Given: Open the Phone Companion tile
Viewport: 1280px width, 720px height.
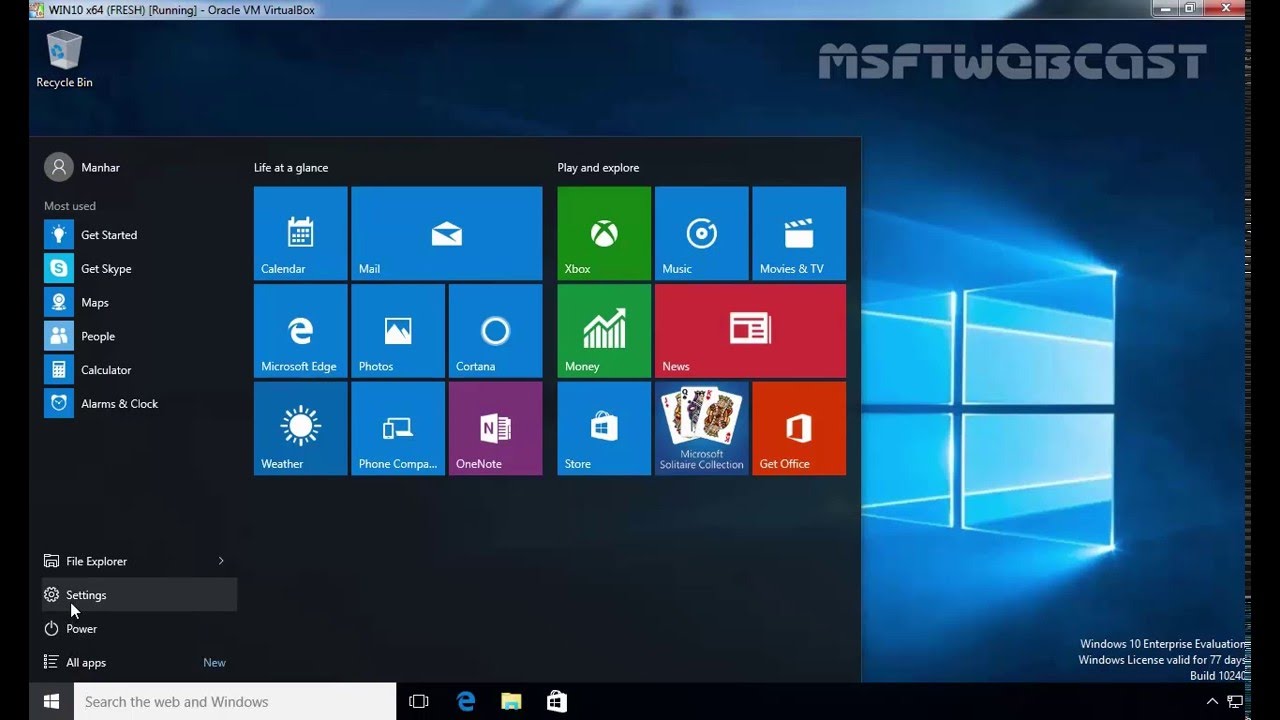Looking at the screenshot, I should pyautogui.click(x=398, y=428).
